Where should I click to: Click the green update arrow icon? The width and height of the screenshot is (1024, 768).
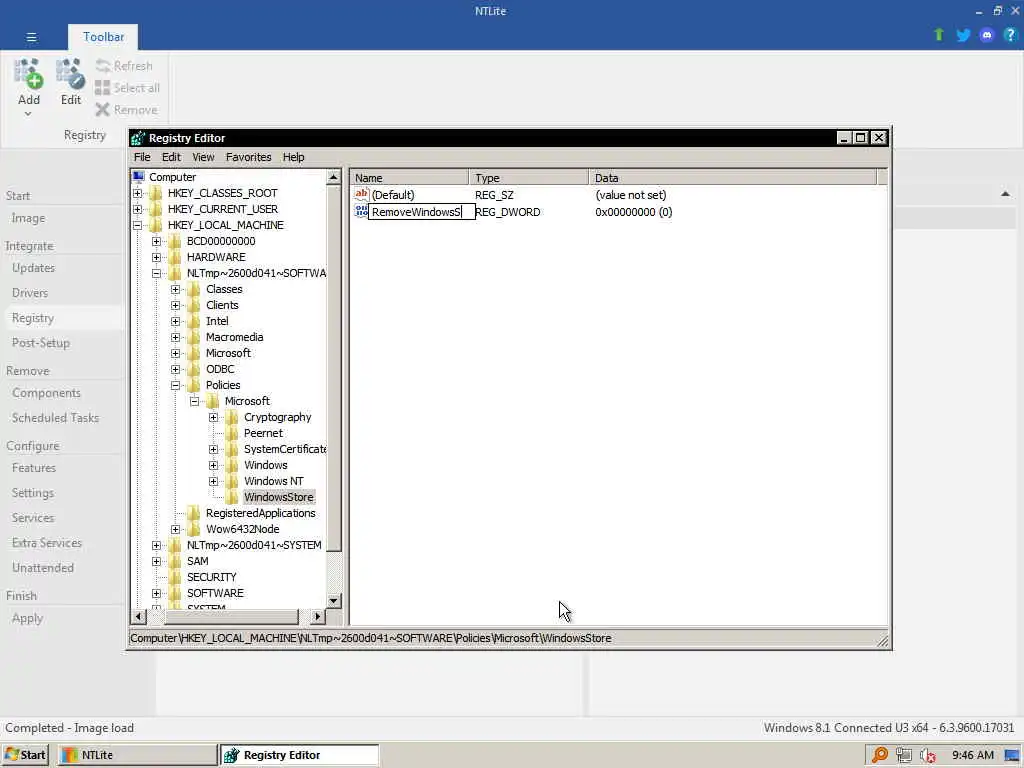938,35
